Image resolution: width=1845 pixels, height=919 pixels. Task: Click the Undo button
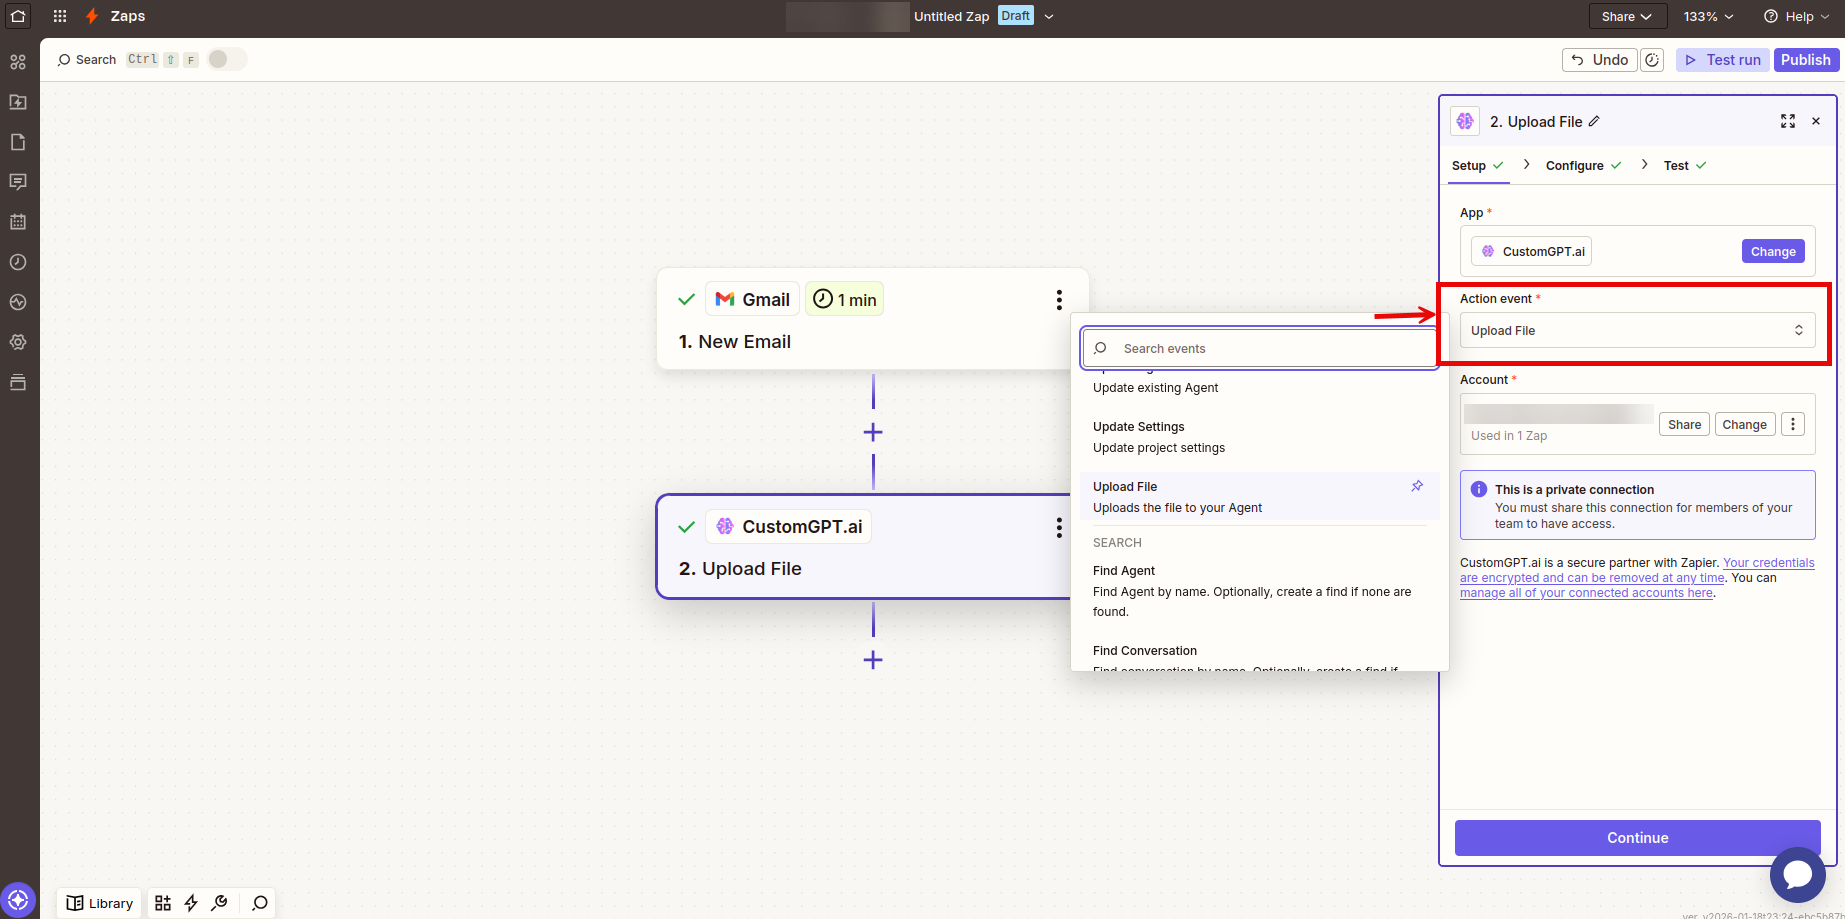(x=1599, y=60)
